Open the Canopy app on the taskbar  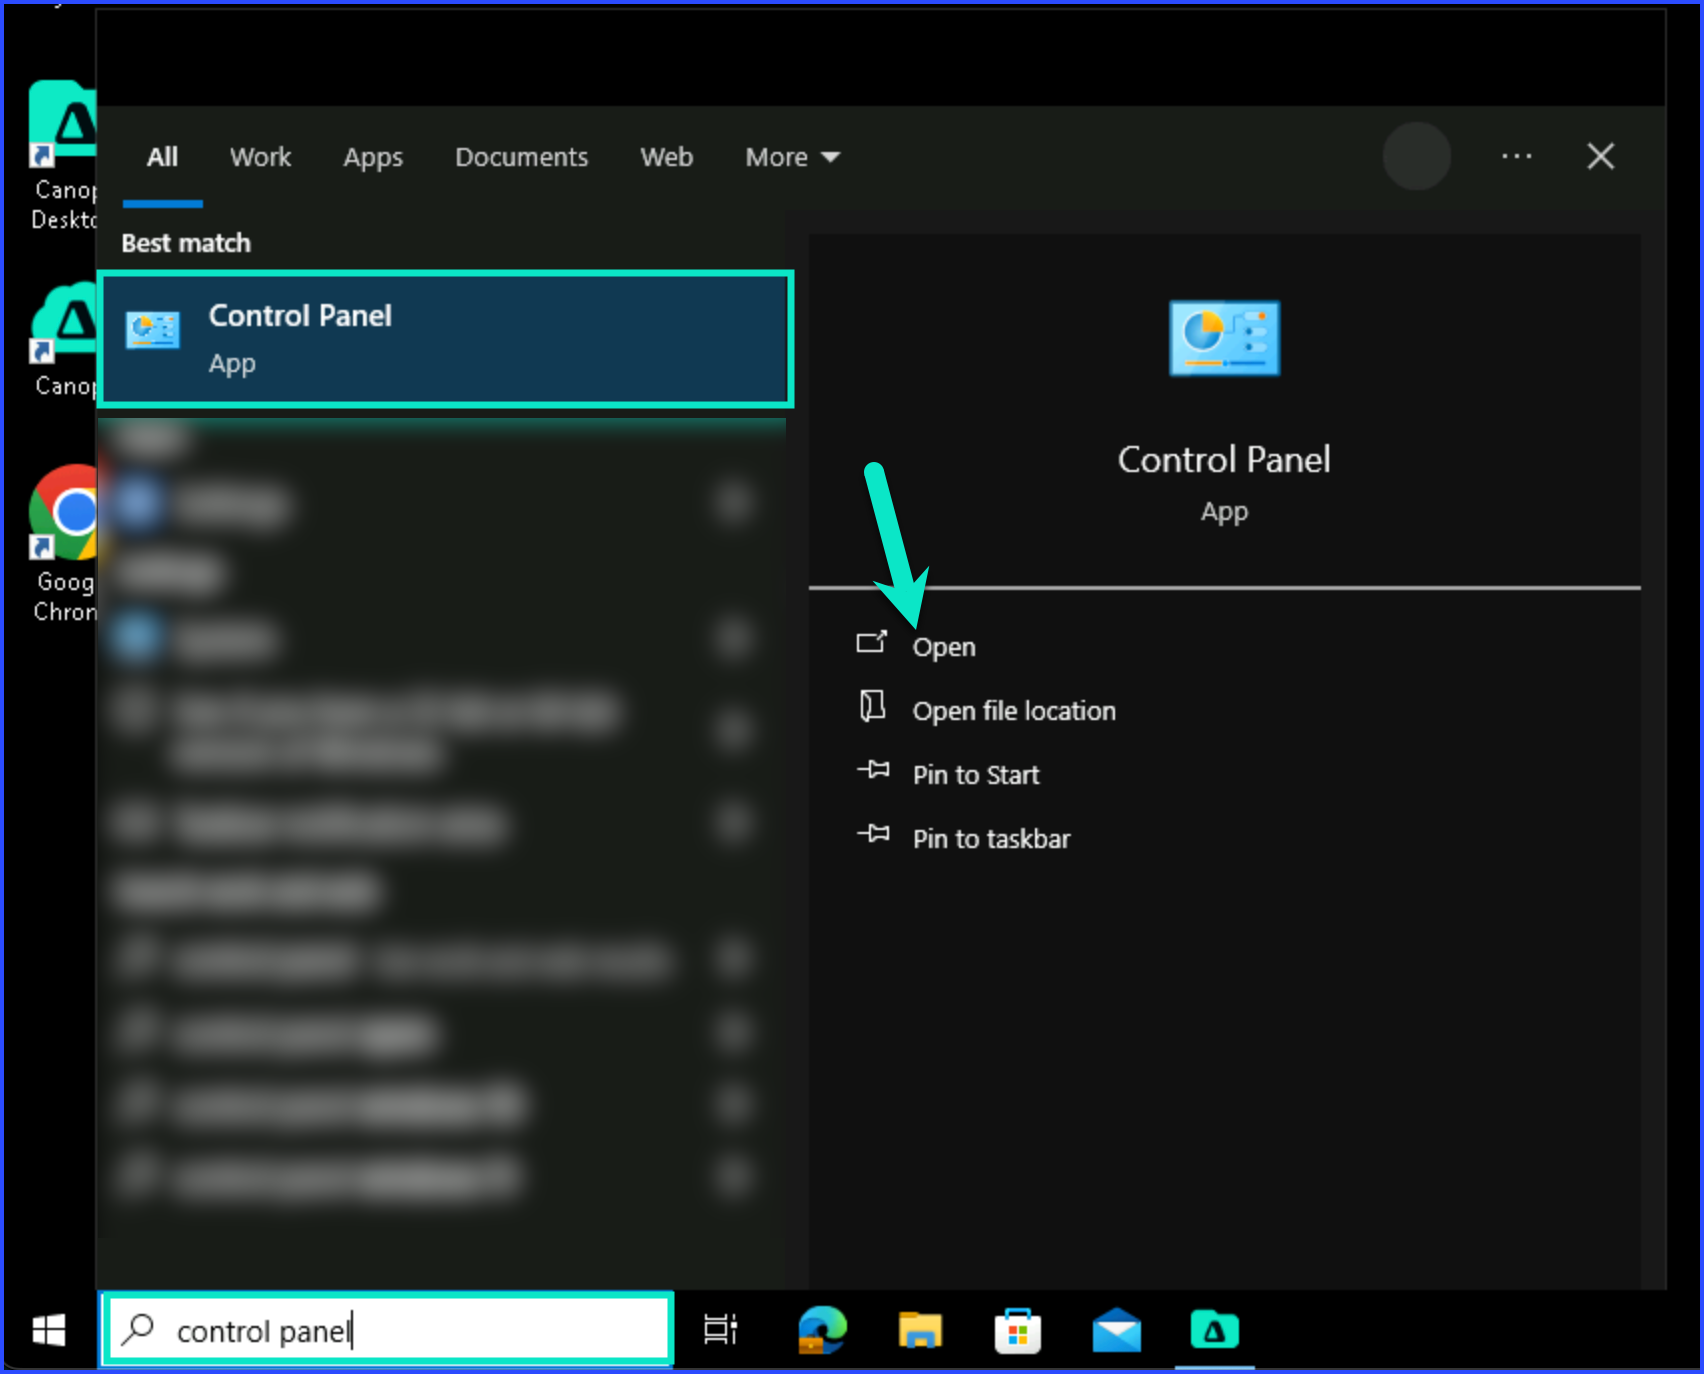[x=1214, y=1330]
